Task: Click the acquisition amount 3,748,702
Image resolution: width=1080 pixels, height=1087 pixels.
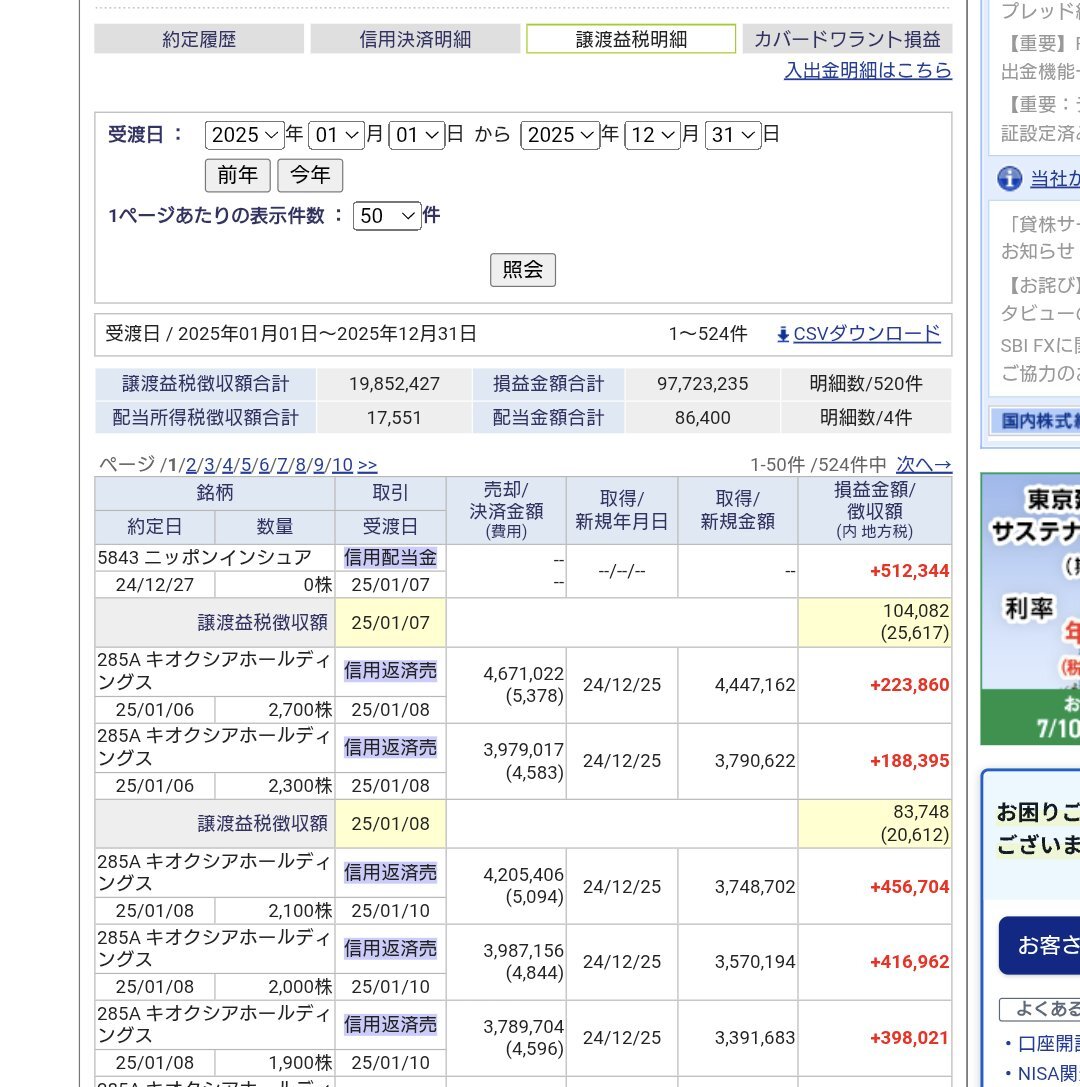Action: [x=755, y=887]
